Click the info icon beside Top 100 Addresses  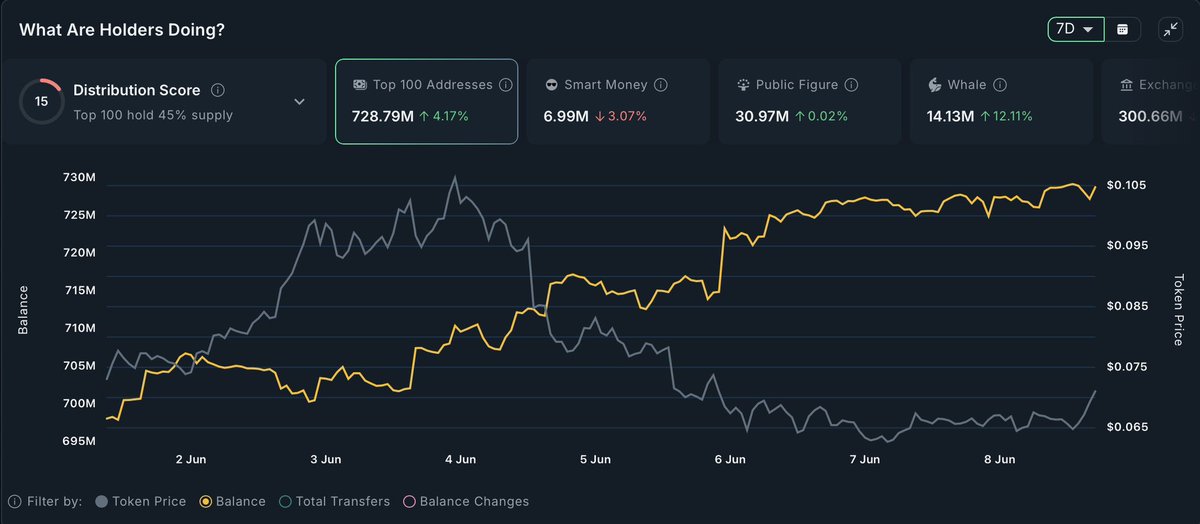click(505, 86)
